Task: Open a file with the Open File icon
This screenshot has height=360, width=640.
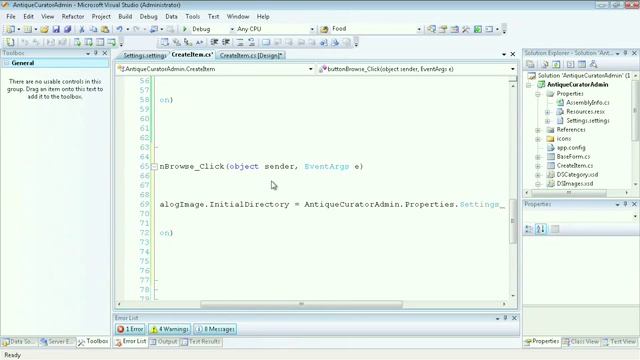Action: 44,29
